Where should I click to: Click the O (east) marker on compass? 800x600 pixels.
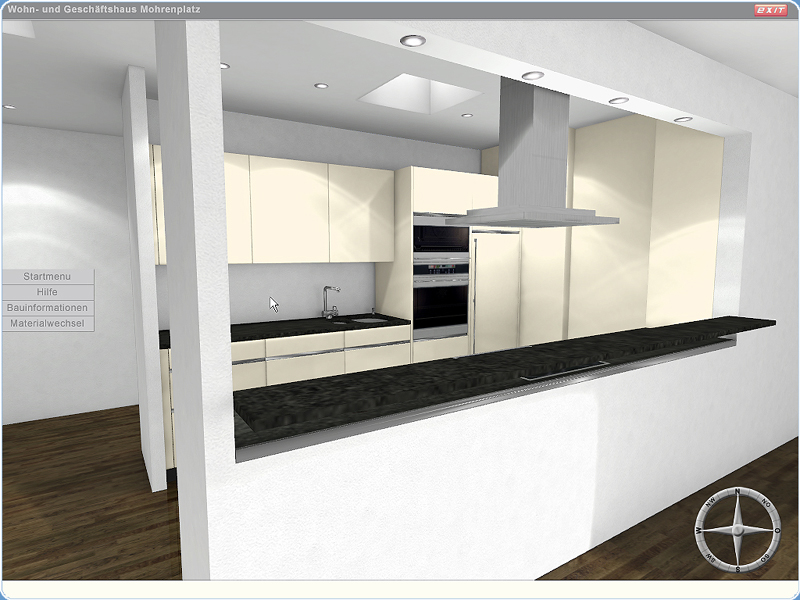click(777, 530)
